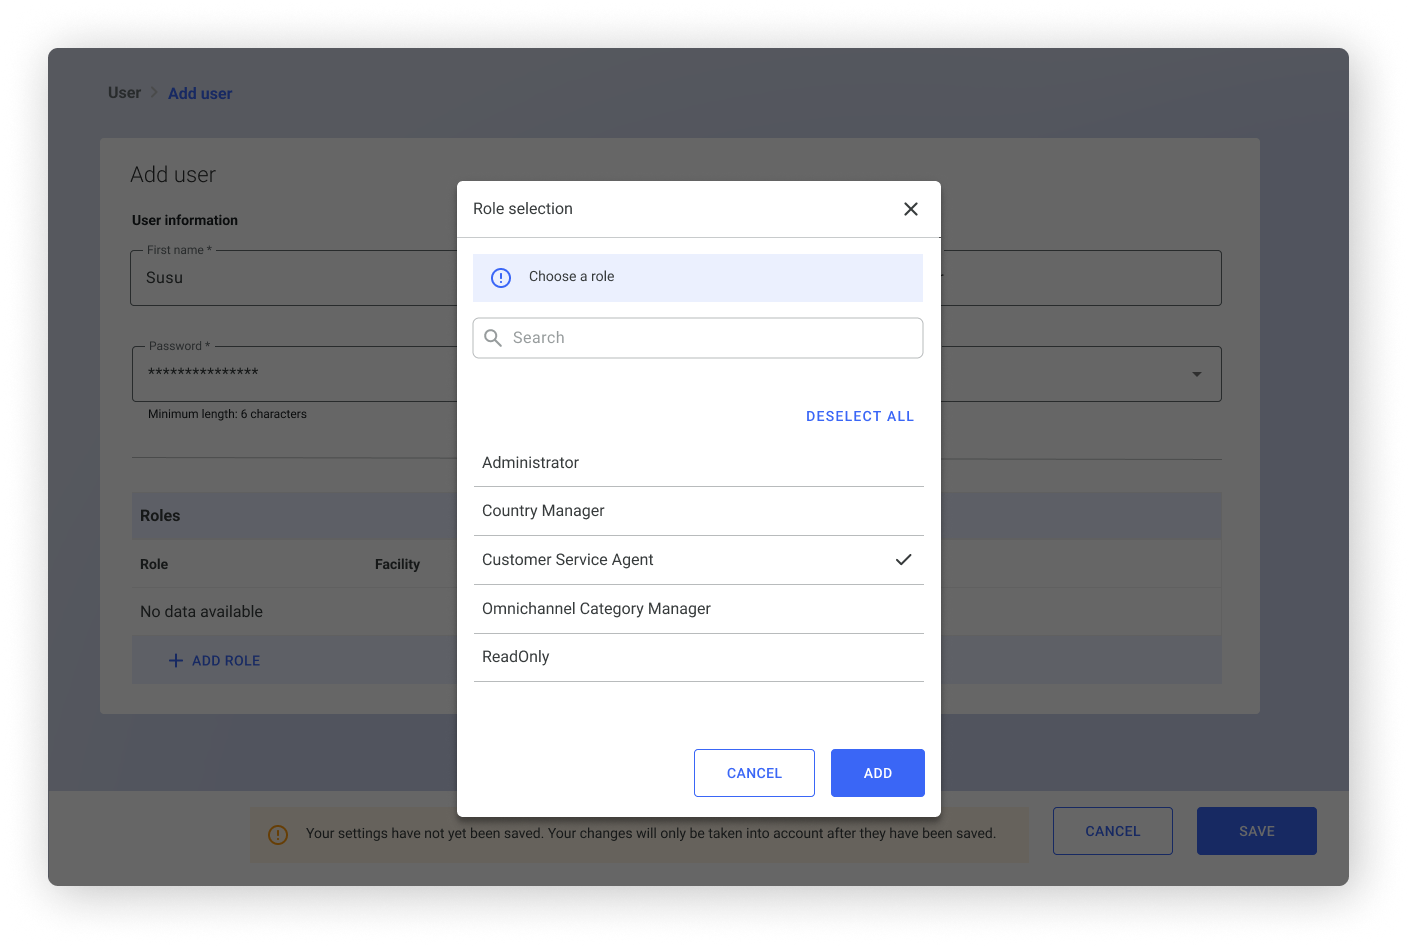Expand the dropdown arrow on the right field
Image resolution: width=1409 pixels, height=946 pixels.
click(1196, 374)
